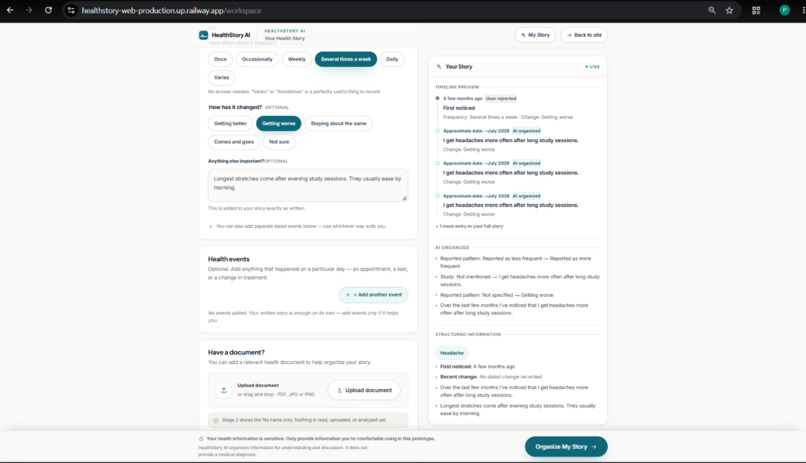Click How has it changed? label
This screenshot has width=806, height=463.
click(235, 107)
